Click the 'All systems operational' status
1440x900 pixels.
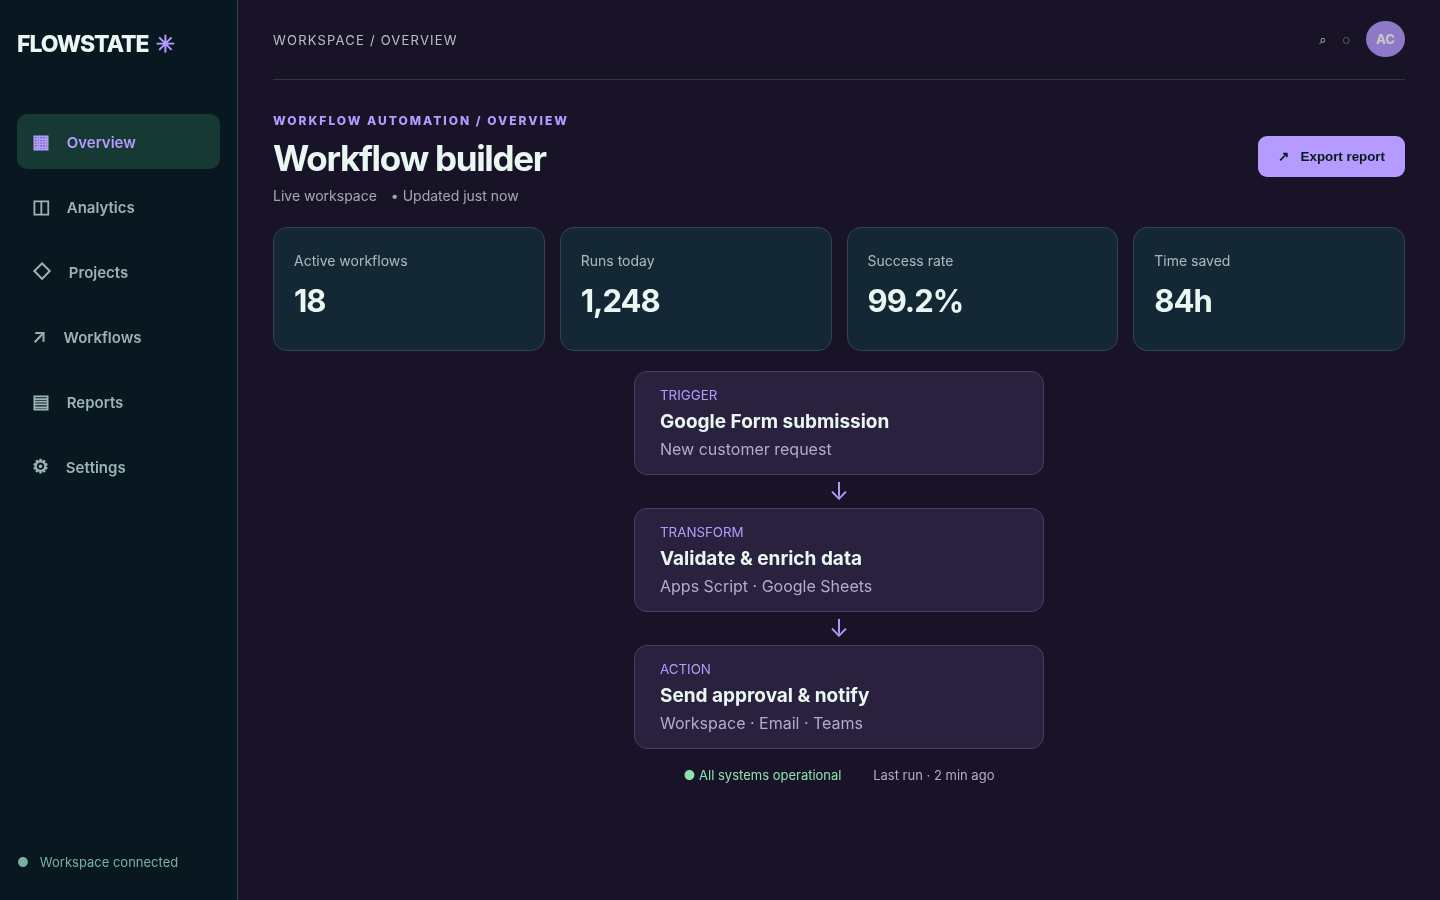click(763, 775)
